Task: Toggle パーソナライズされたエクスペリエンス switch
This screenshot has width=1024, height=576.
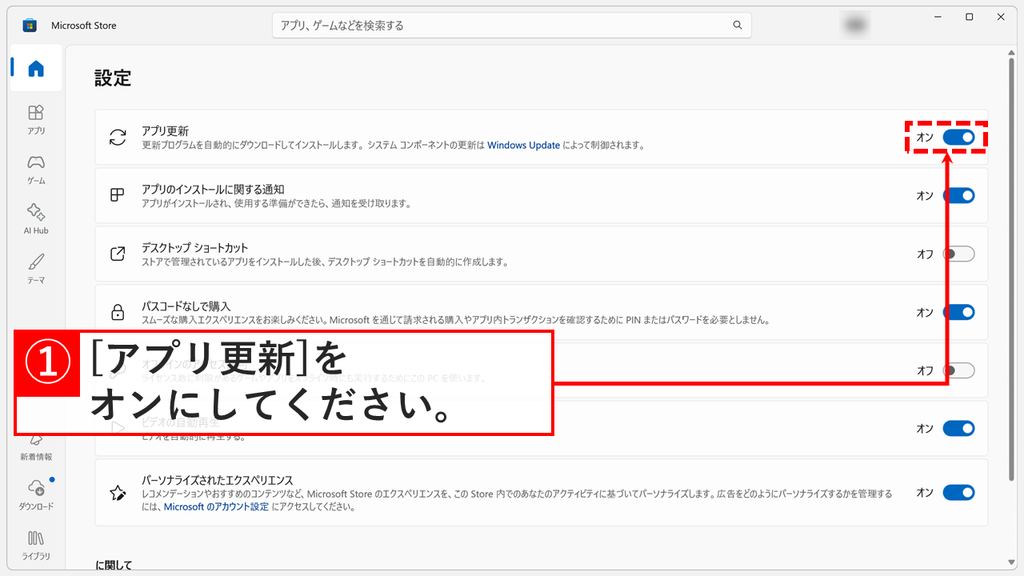Action: coord(959,492)
